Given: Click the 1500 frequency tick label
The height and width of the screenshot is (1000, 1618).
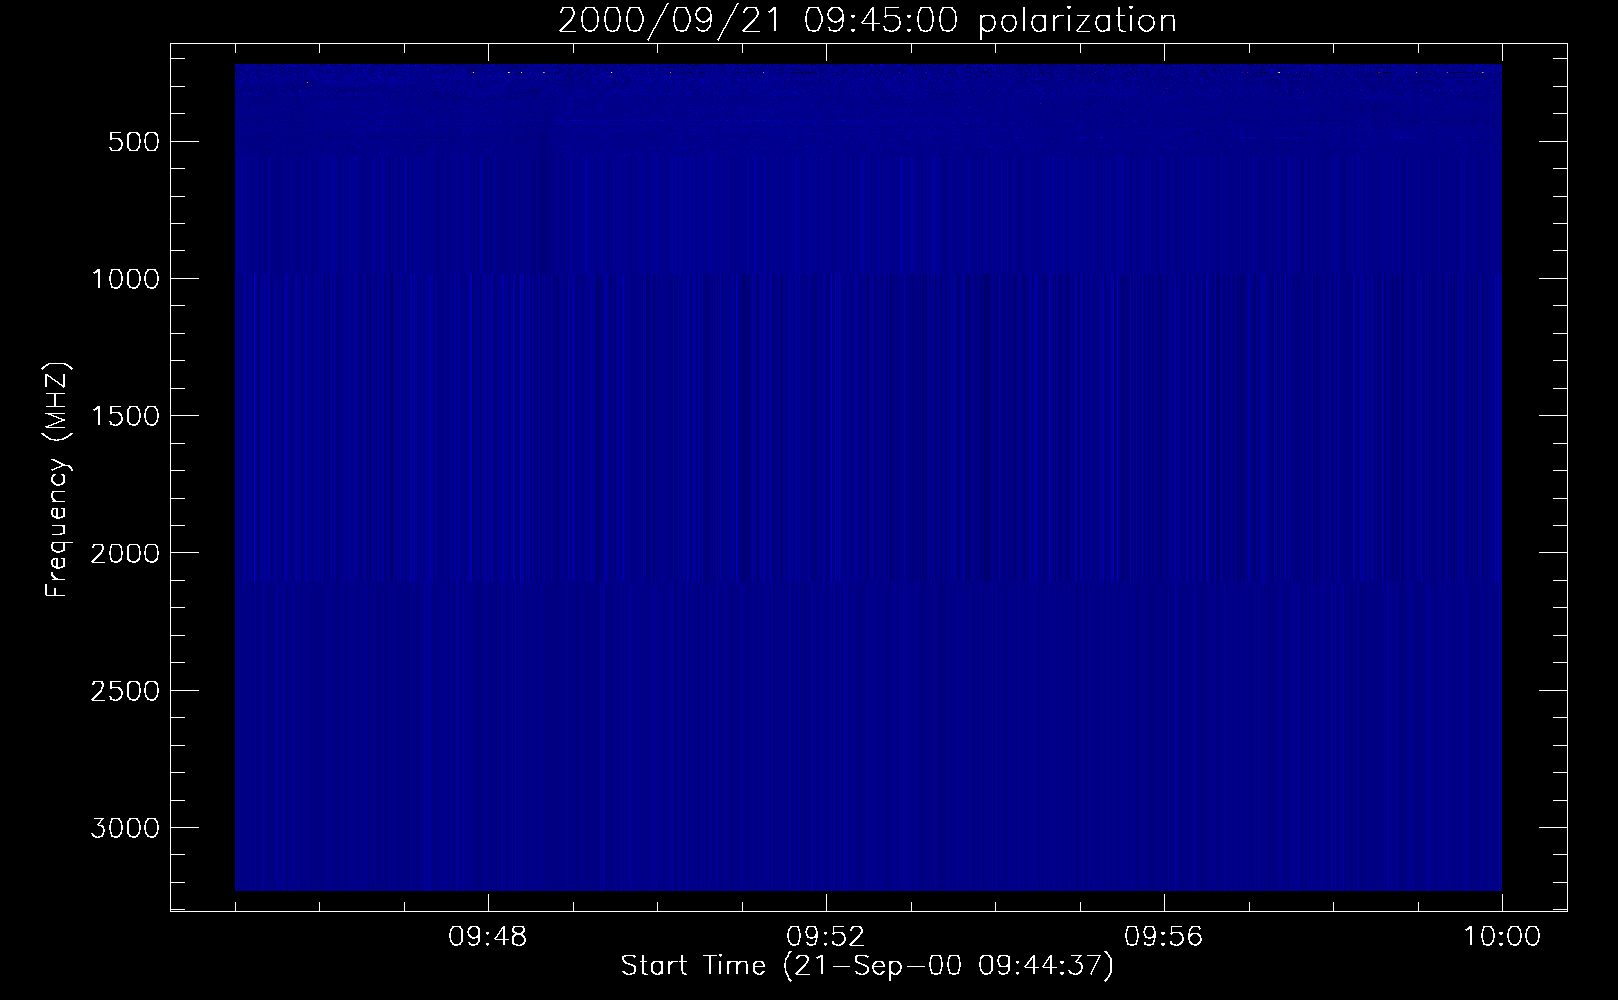Looking at the screenshot, I should (125, 416).
